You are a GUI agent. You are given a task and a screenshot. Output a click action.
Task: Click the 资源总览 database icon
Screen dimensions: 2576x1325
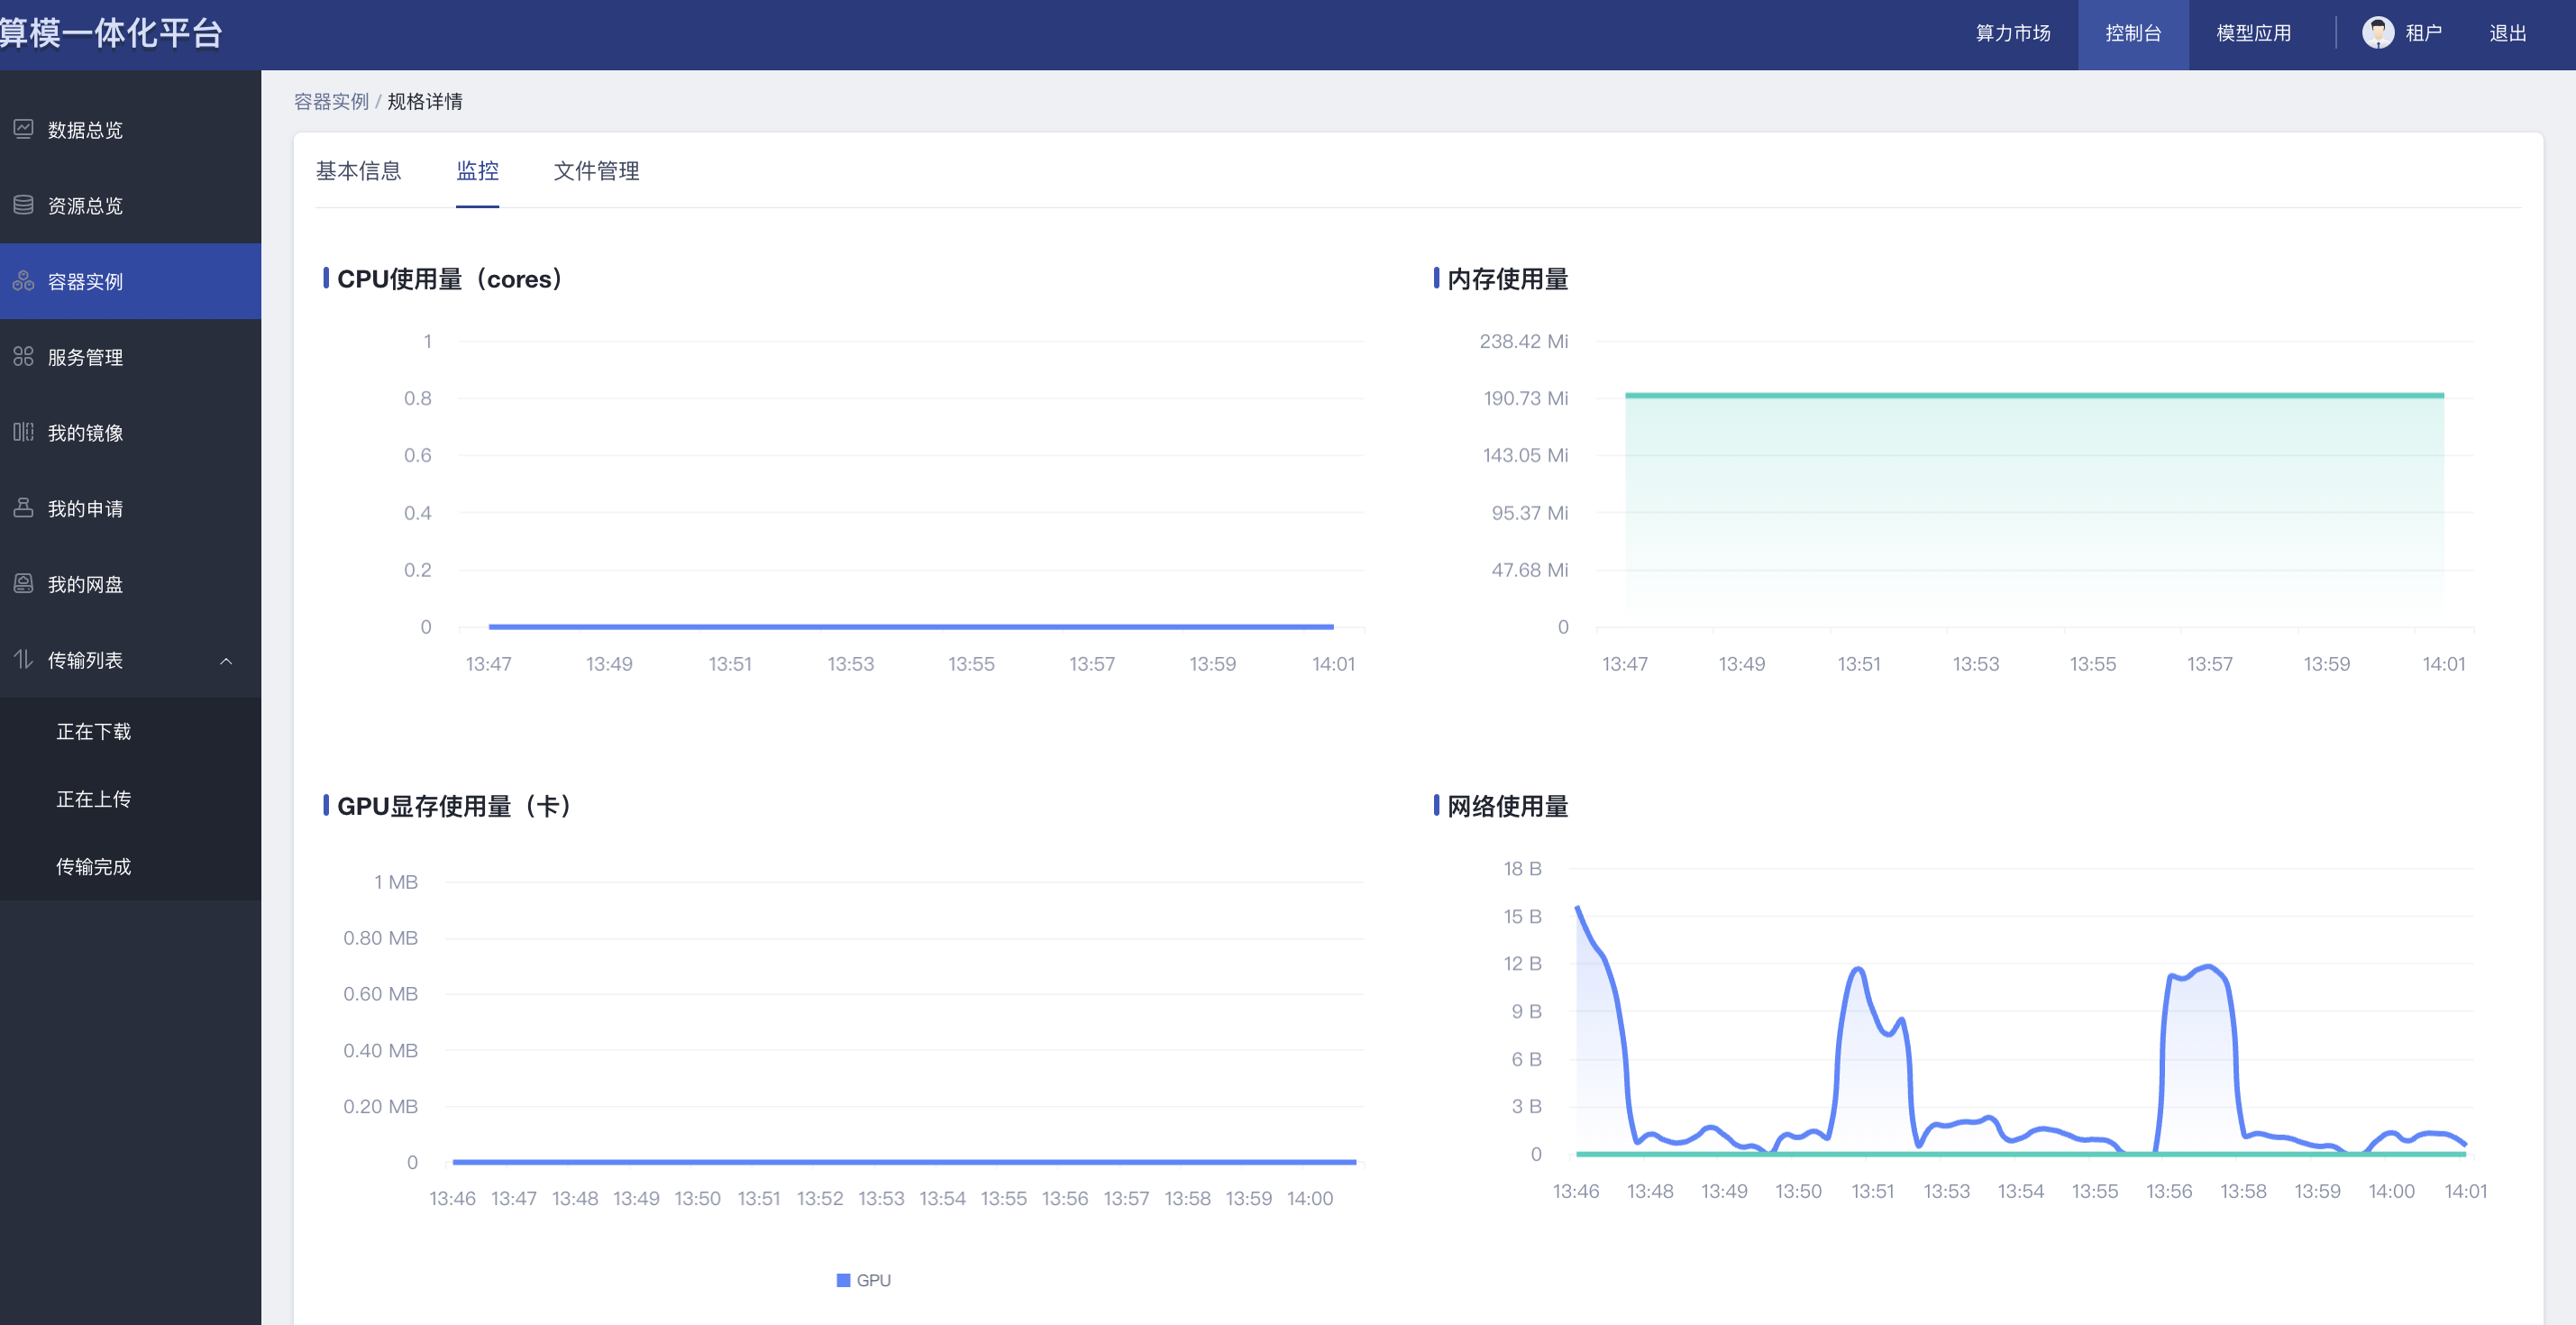pyautogui.click(x=23, y=205)
